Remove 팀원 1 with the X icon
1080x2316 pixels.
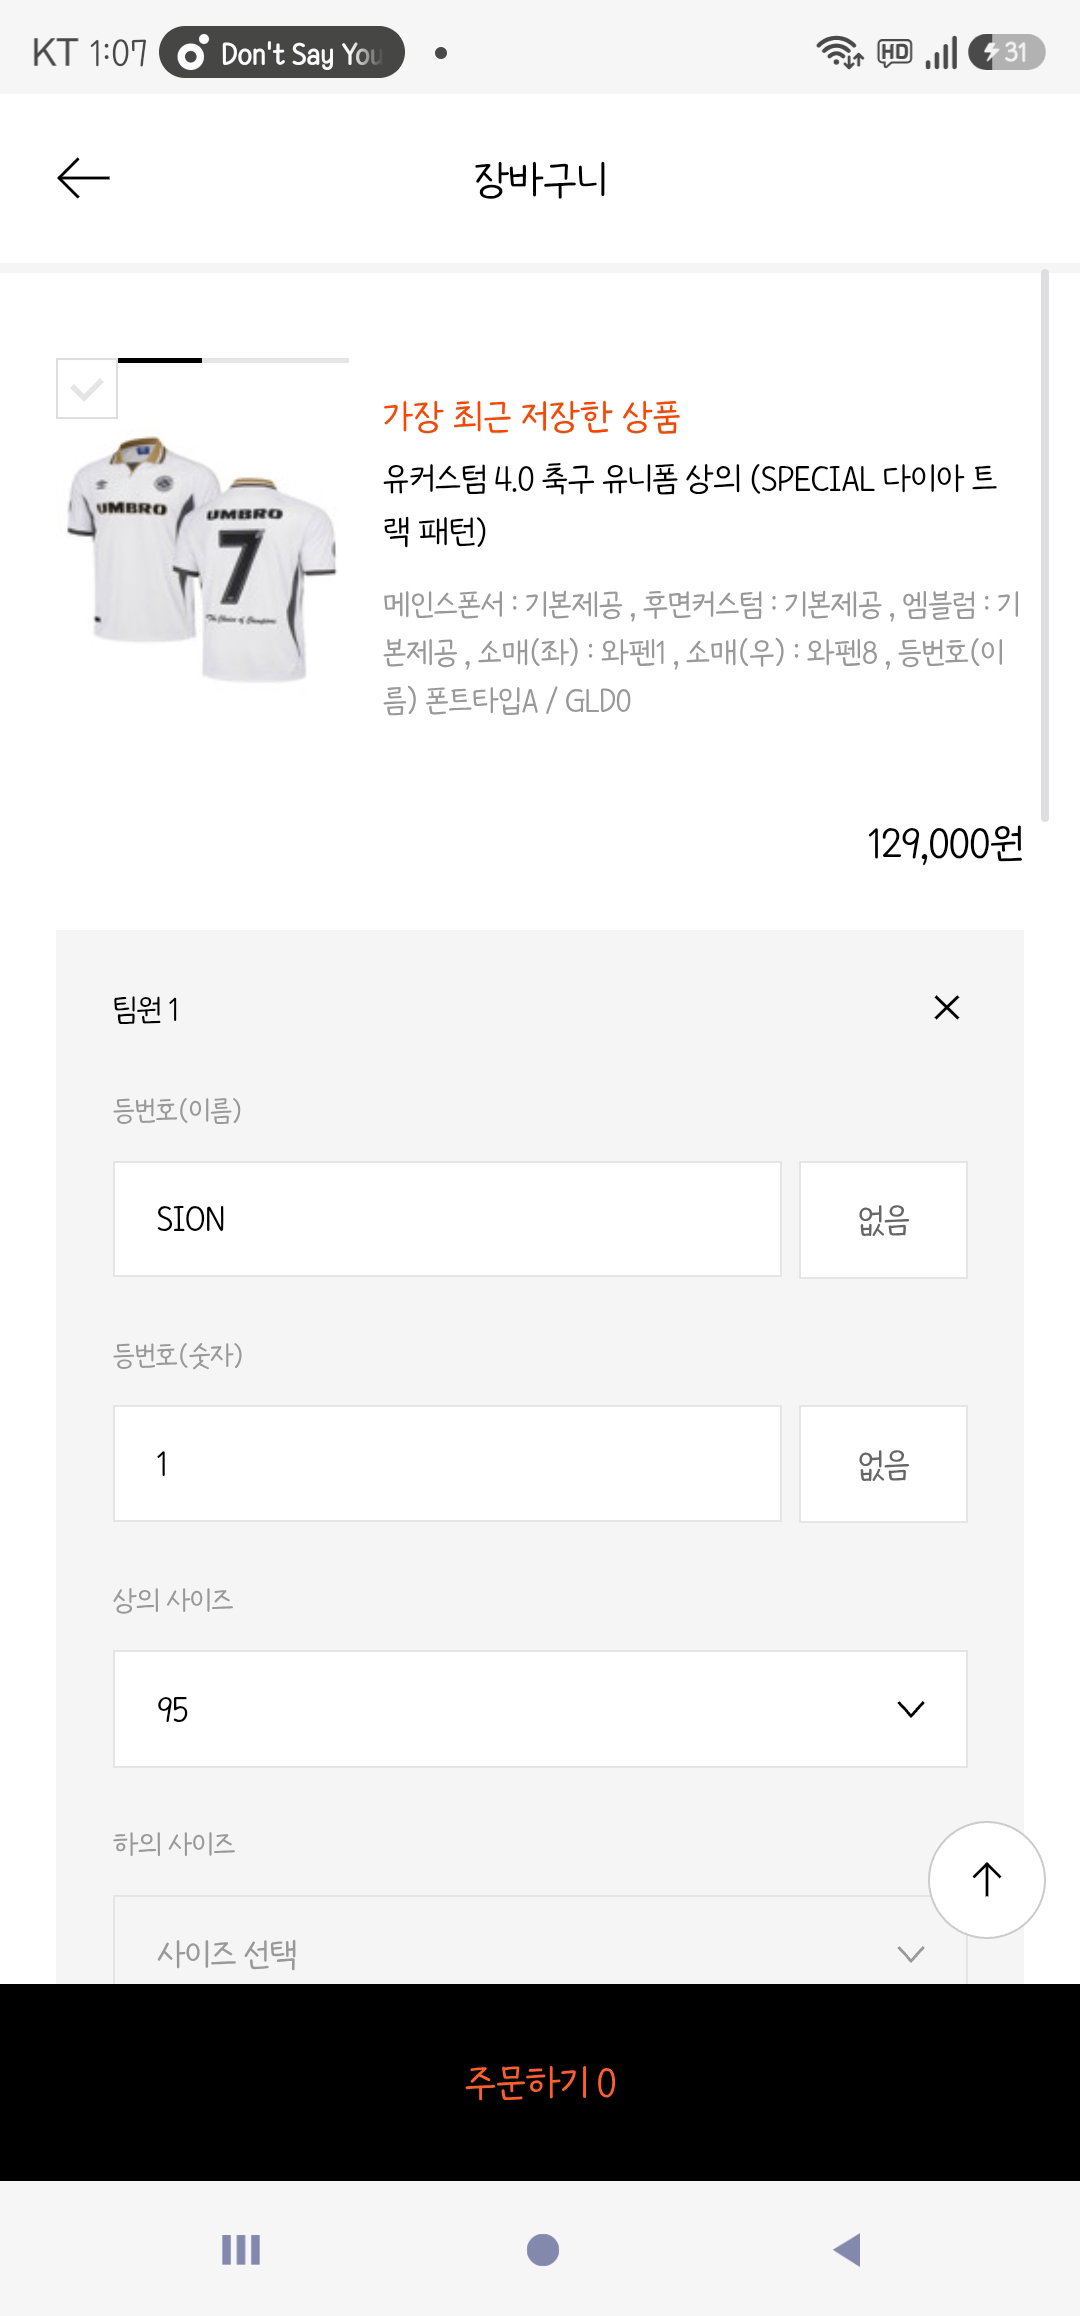pyautogui.click(x=946, y=1007)
